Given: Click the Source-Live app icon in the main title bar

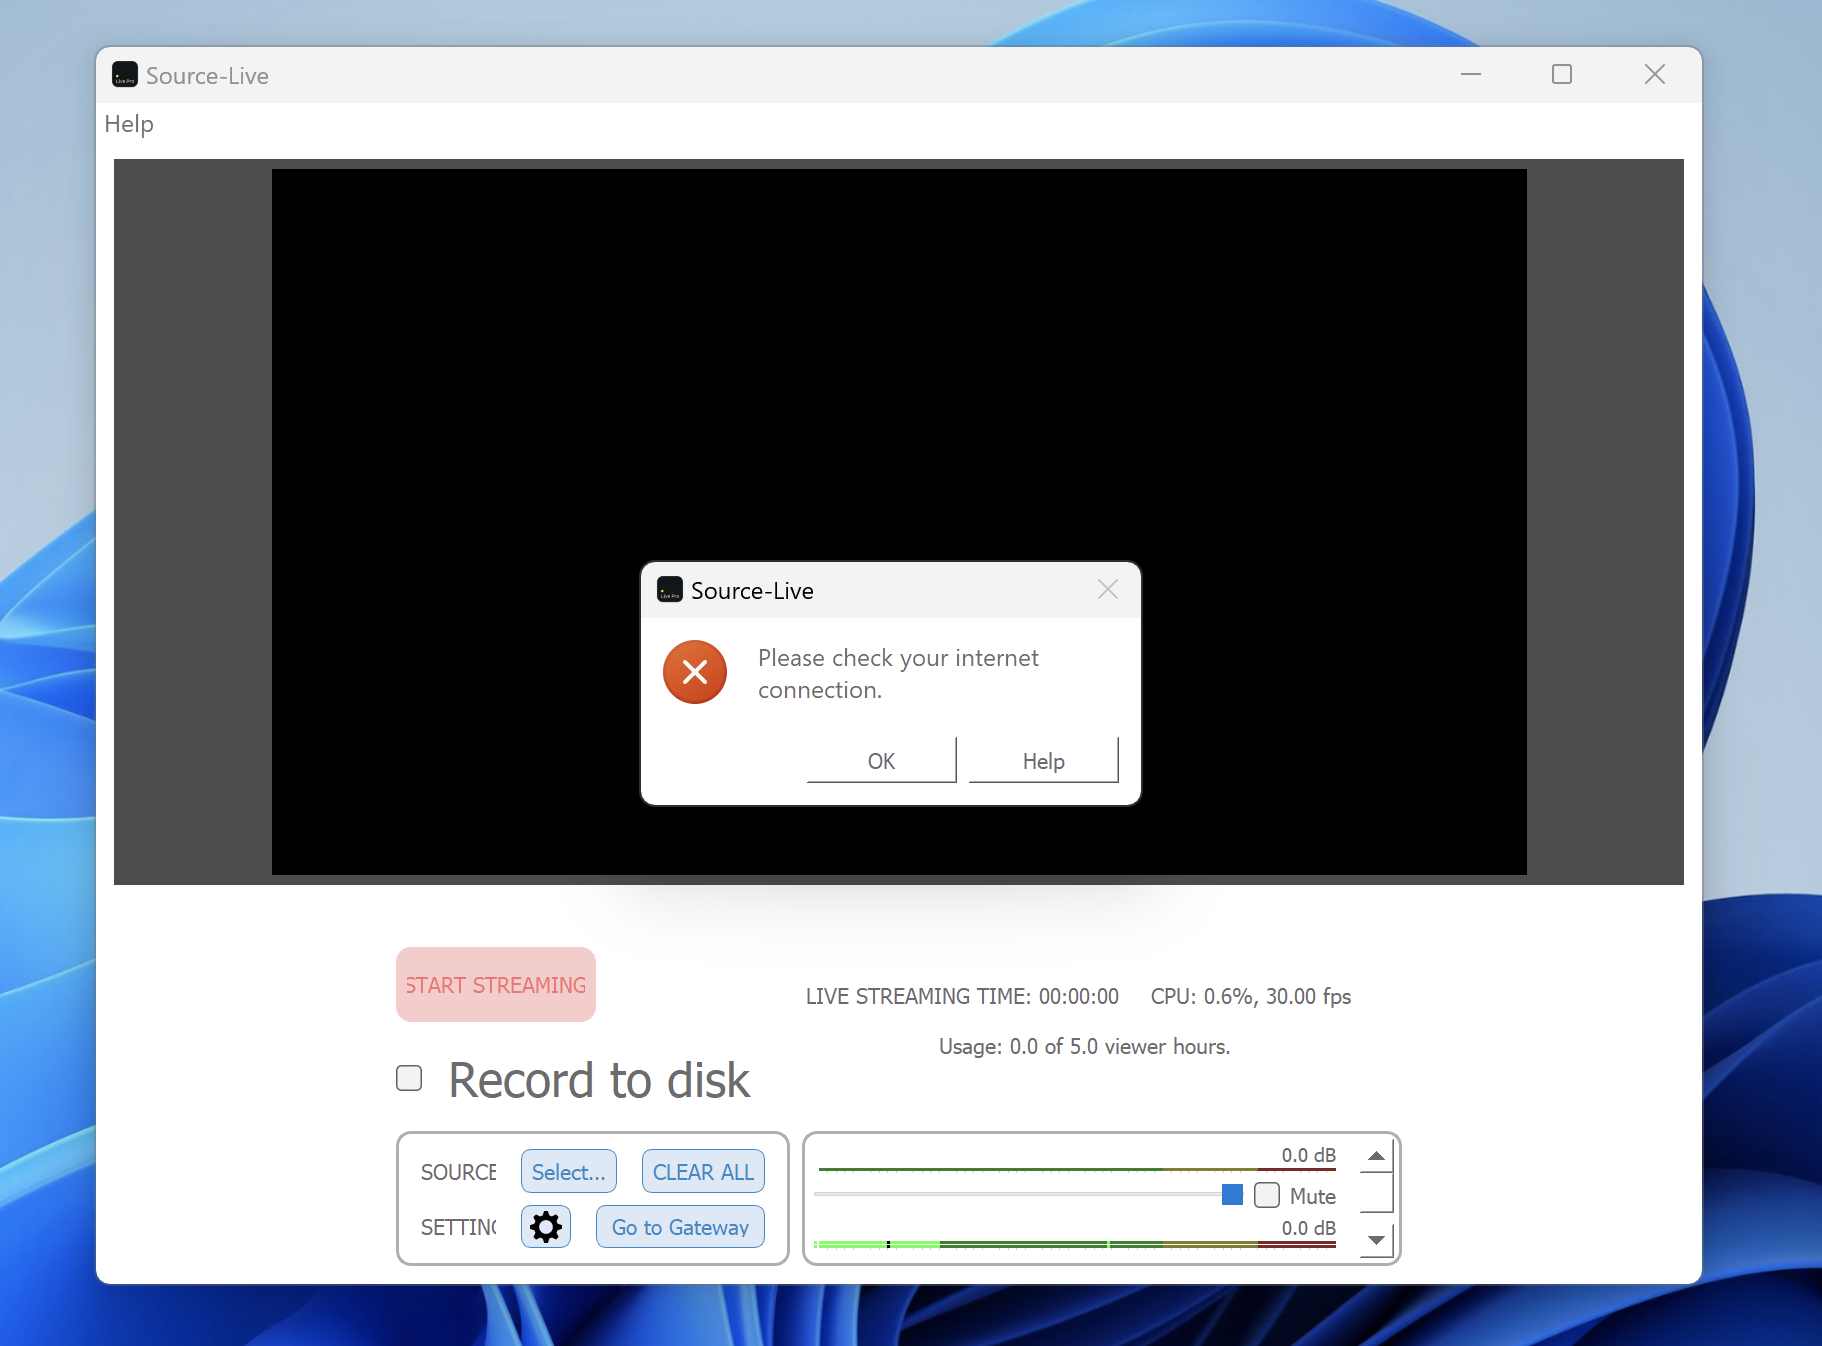Looking at the screenshot, I should pos(125,75).
